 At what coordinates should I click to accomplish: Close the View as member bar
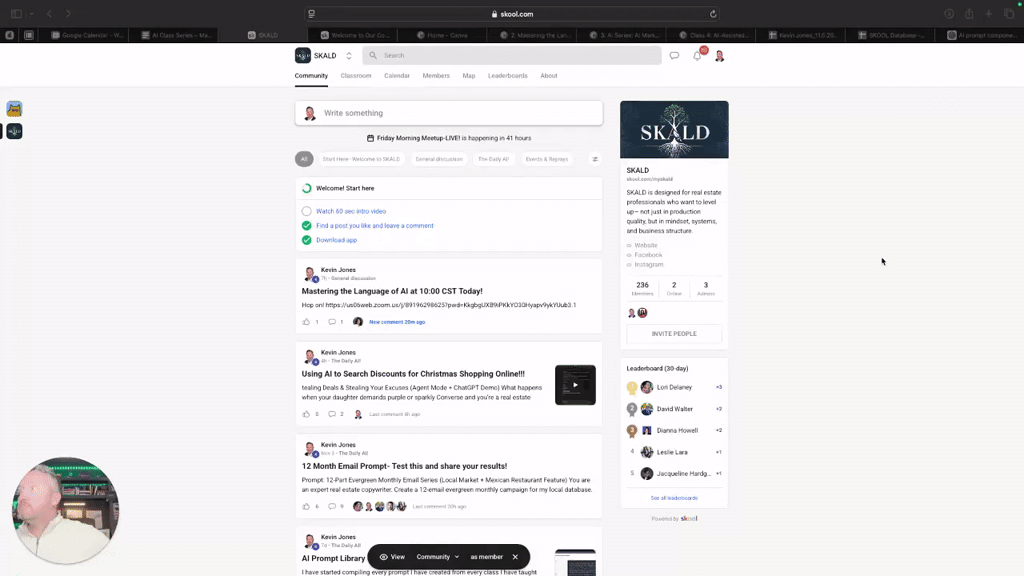pyautogui.click(x=515, y=557)
